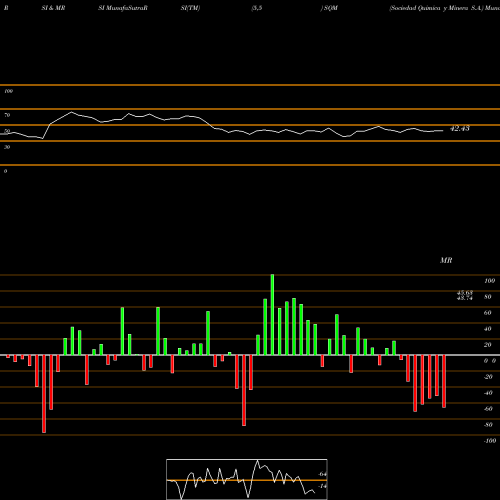Click the SQM ticker text in header
500x500 pixels.
coord(330,8)
